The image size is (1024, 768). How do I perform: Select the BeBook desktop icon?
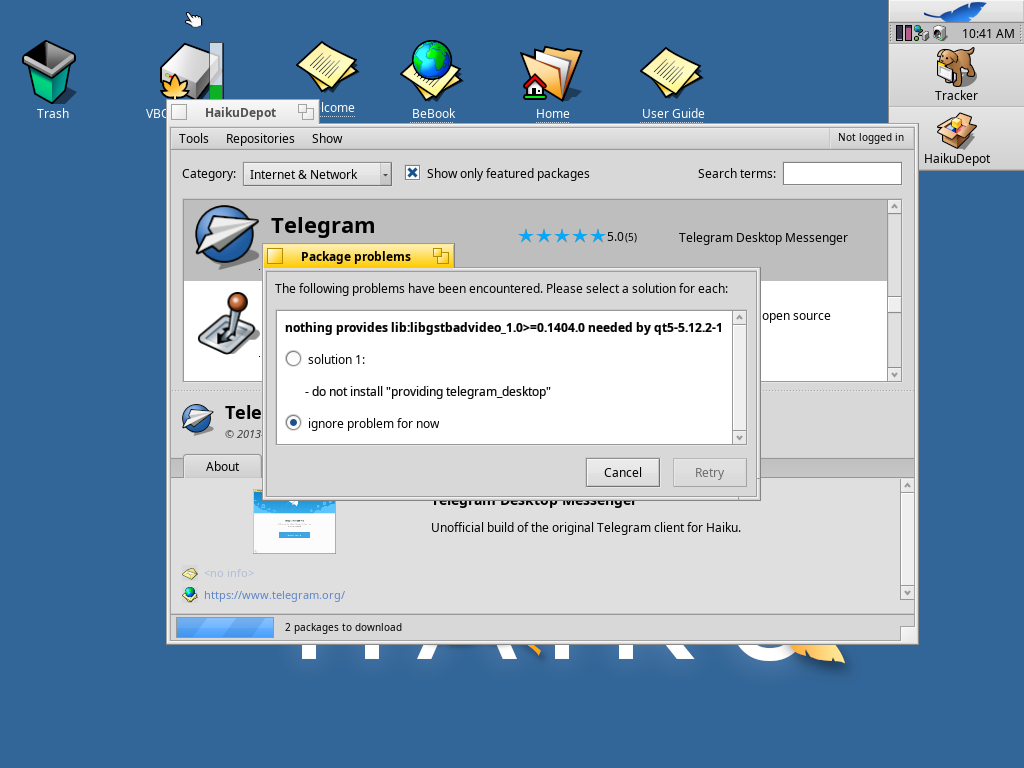[432, 71]
